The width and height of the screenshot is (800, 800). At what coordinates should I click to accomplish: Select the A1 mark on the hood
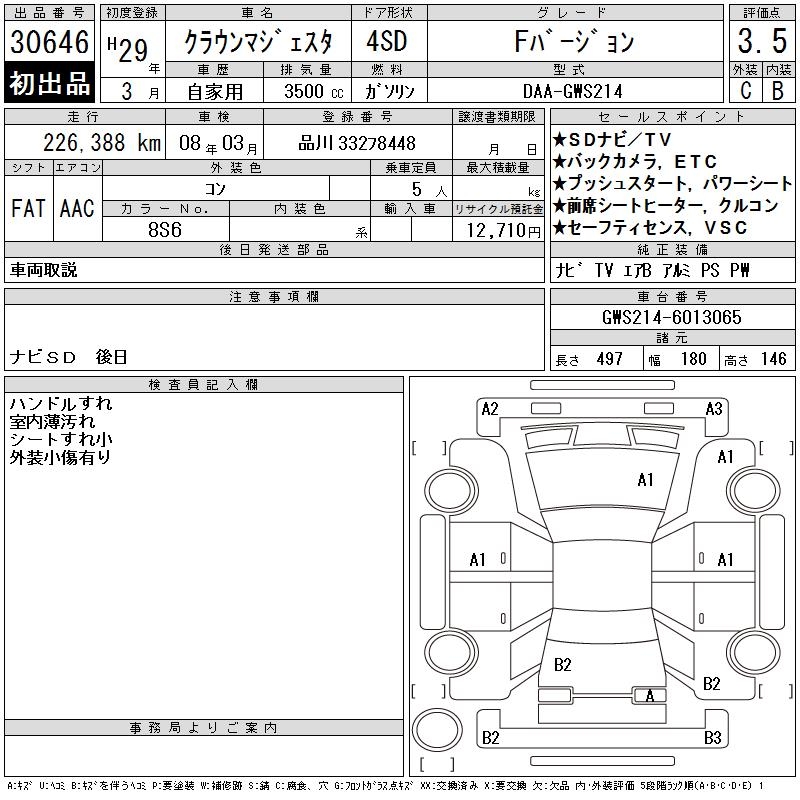pos(645,480)
